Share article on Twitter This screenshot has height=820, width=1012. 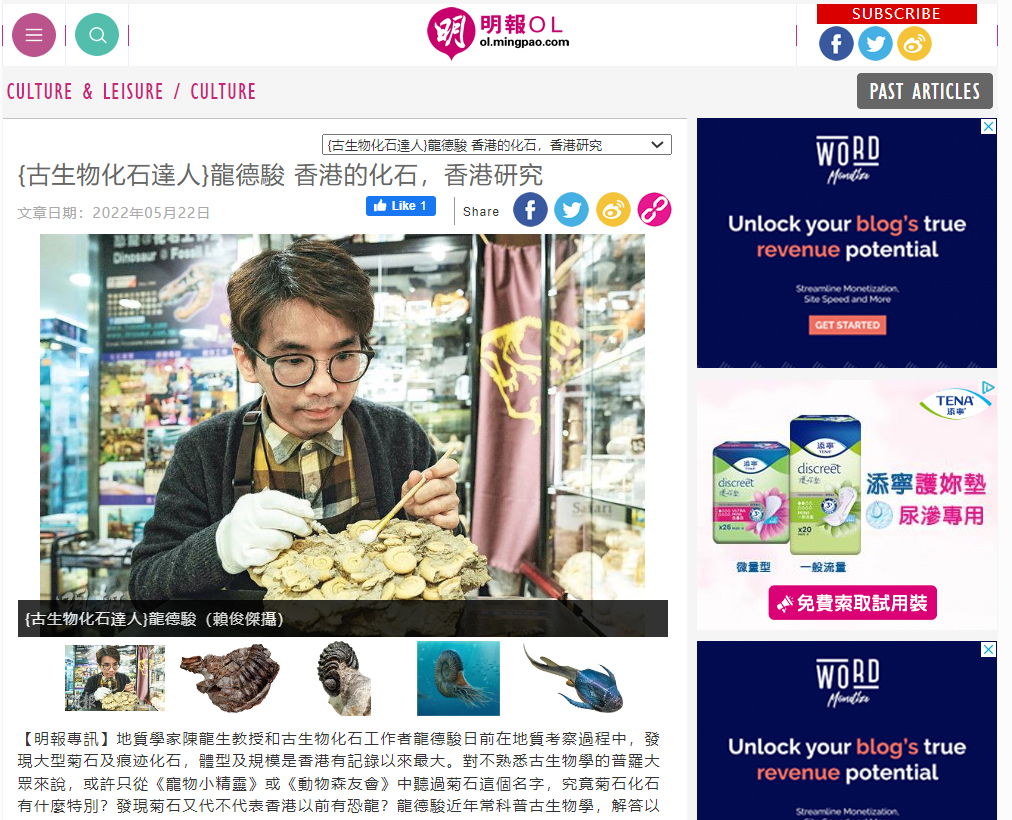pyautogui.click(x=571, y=210)
